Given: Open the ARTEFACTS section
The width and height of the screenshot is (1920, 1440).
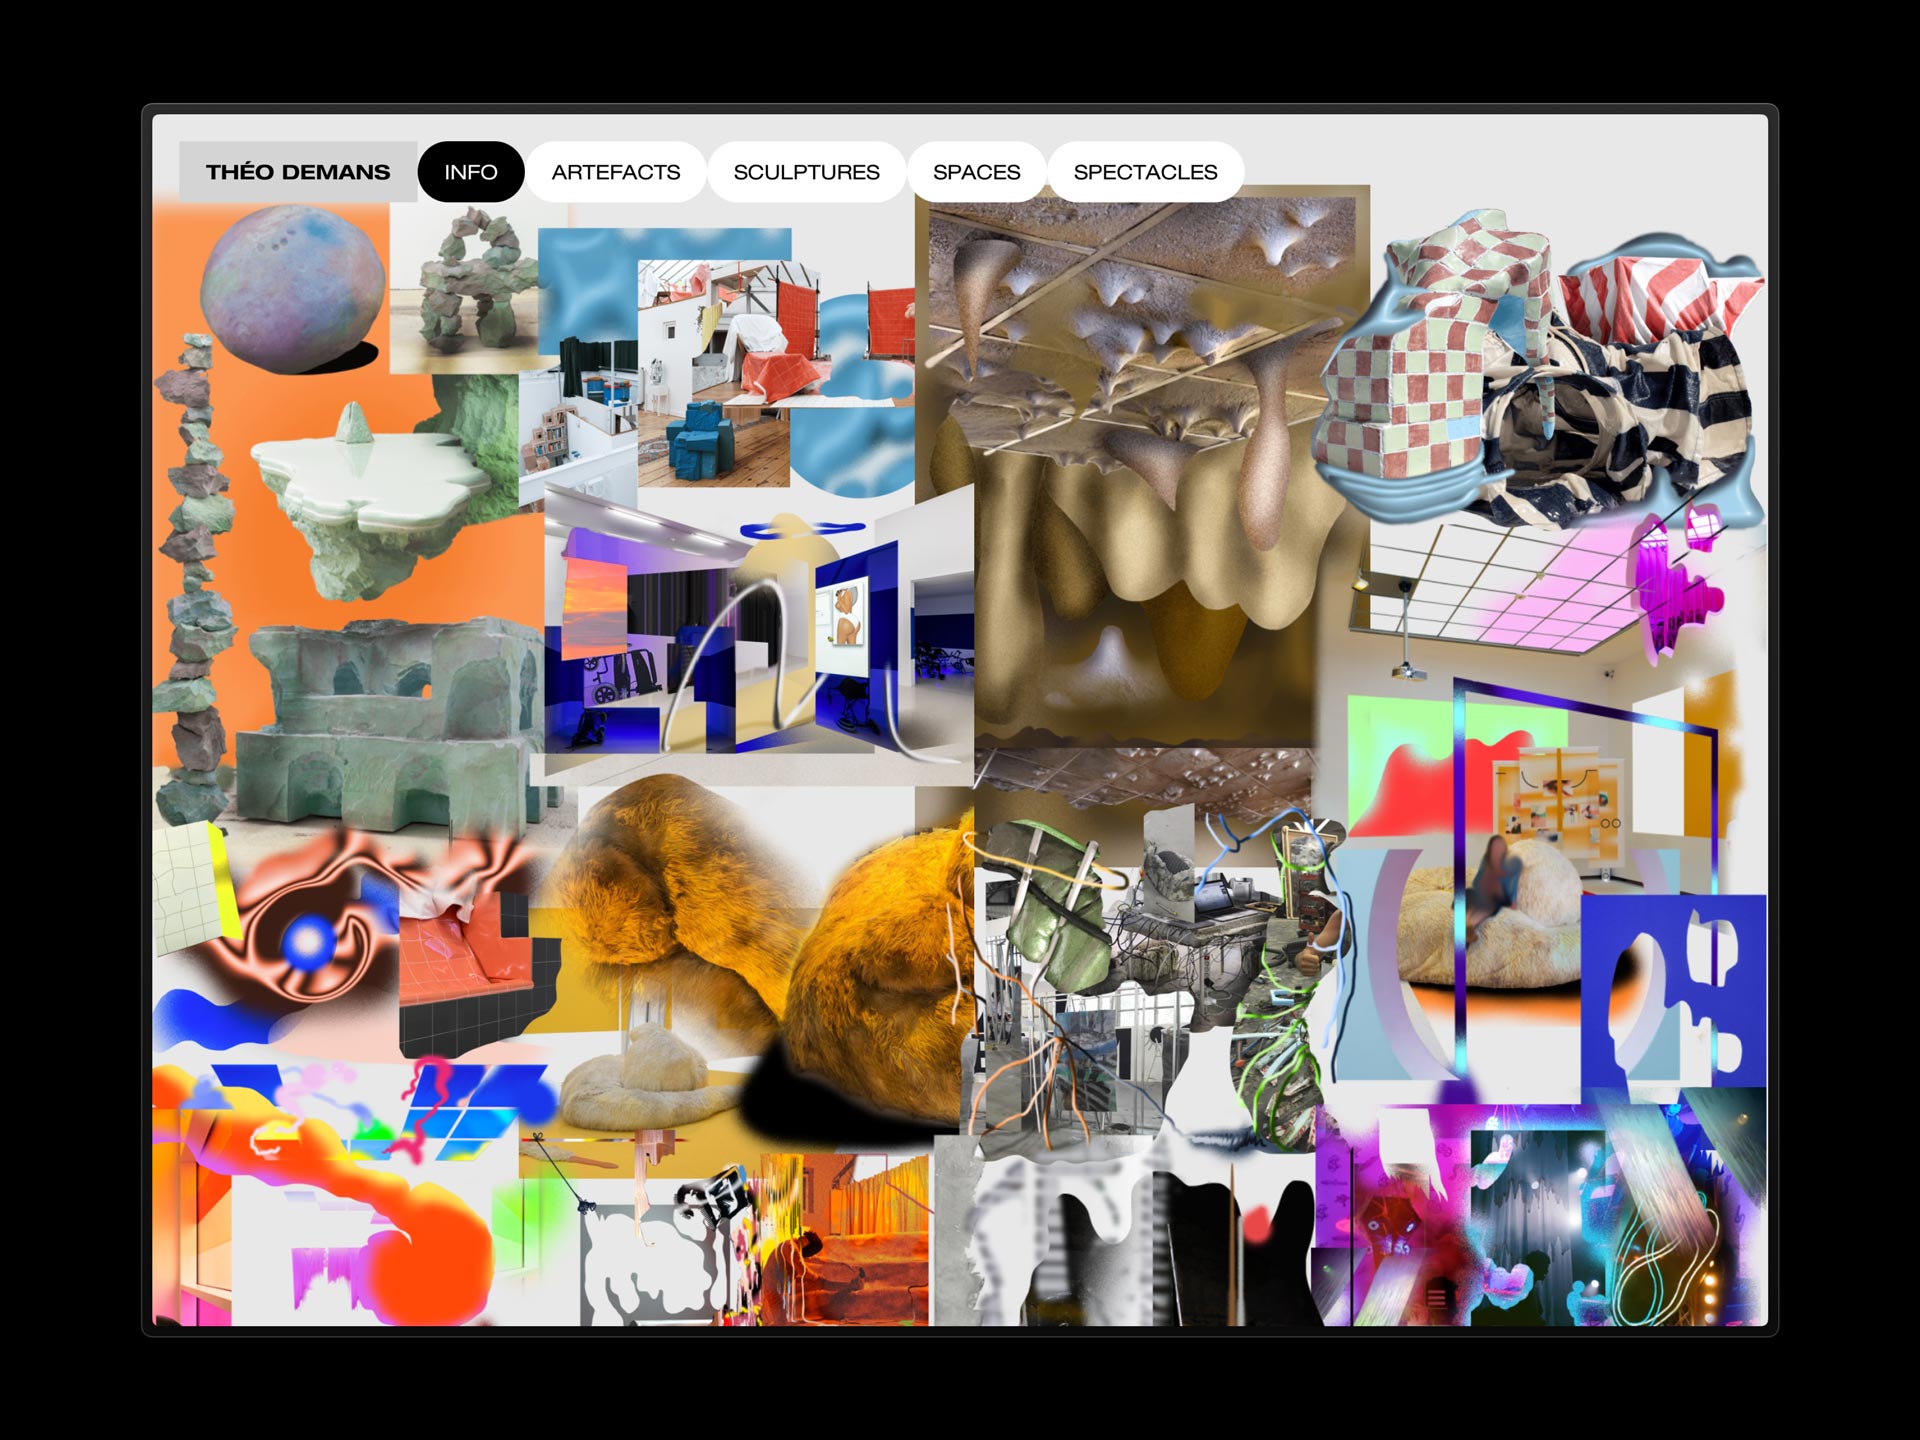Looking at the screenshot, I should click(x=615, y=172).
